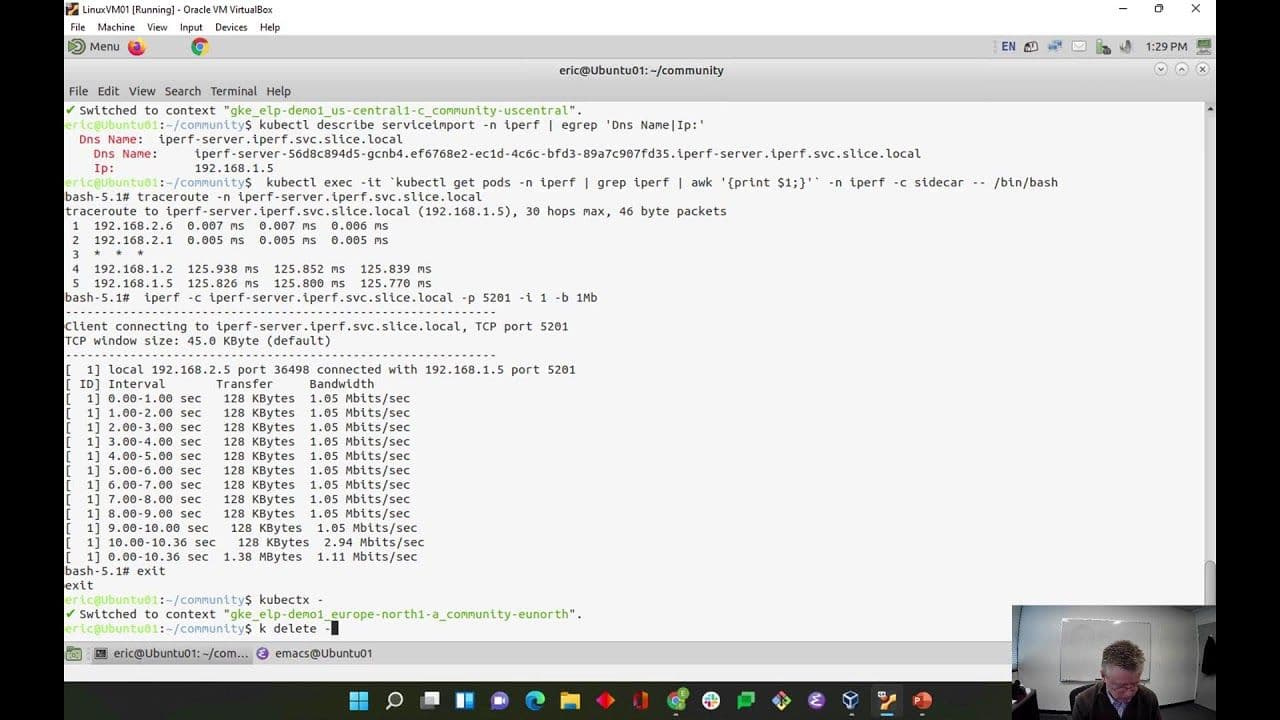Viewport: 1280px width, 720px height.
Task: Open Slack from the Windows taskbar
Action: pyautogui.click(x=711, y=701)
